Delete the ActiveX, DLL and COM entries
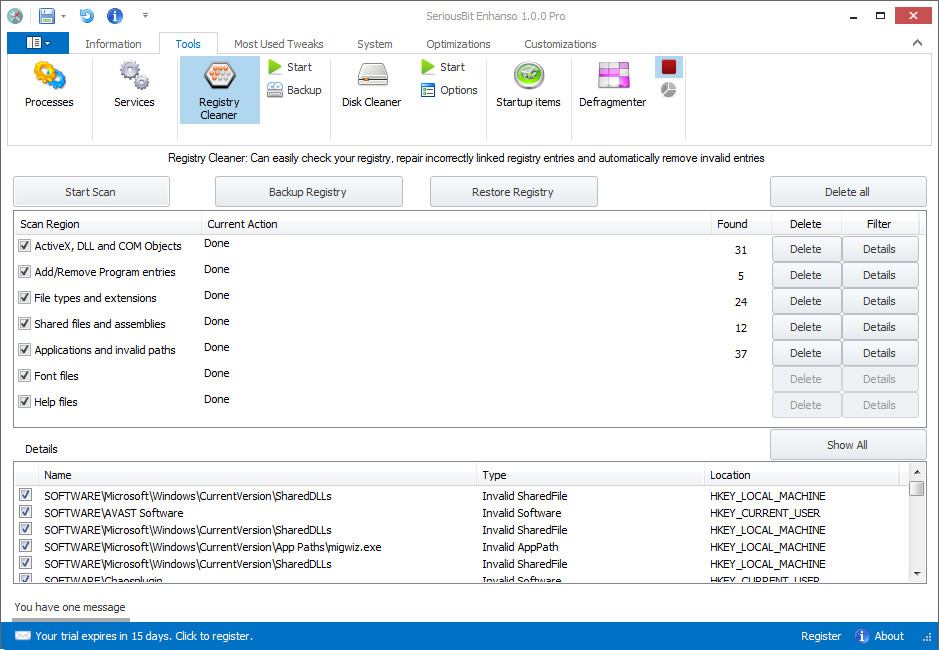 pos(806,249)
